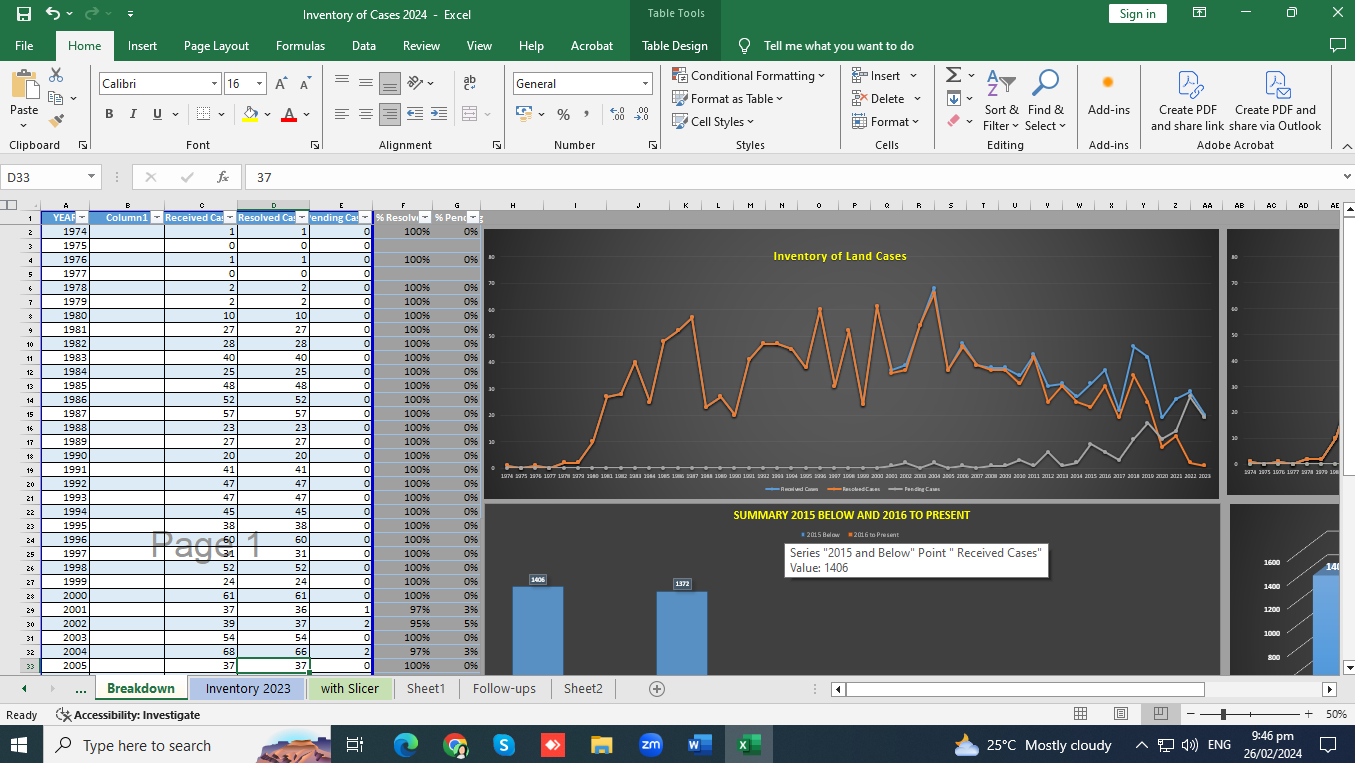This screenshot has height=763, width=1355.
Task: Click the Paste clipboard icon
Action: tap(24, 84)
